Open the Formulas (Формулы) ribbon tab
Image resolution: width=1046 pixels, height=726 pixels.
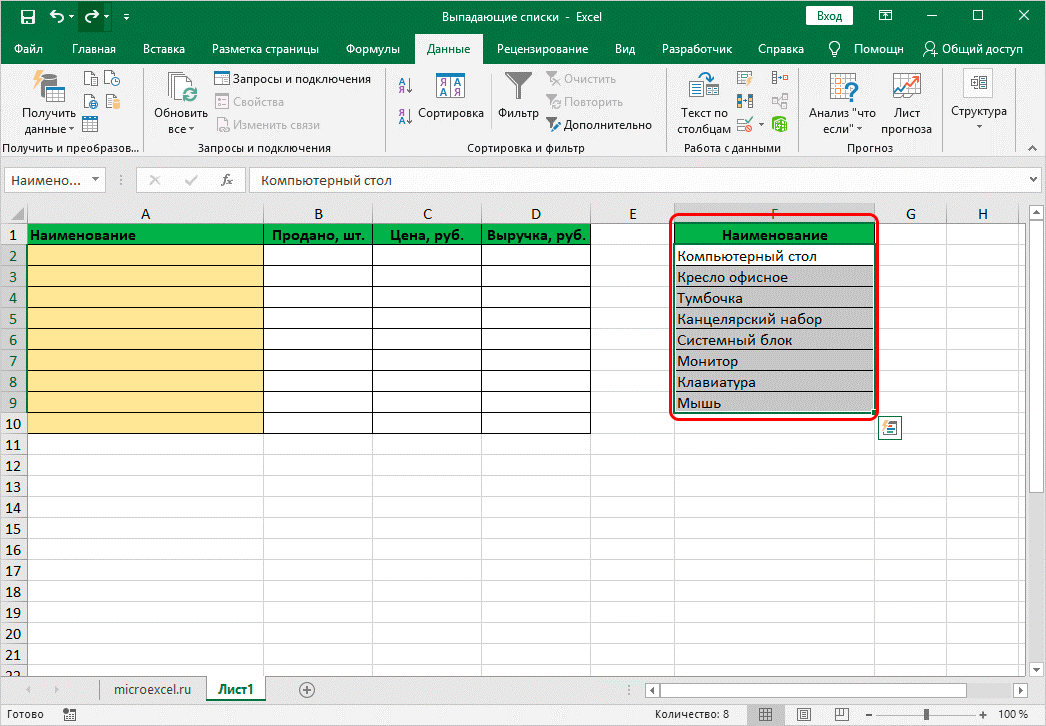[x=372, y=49]
